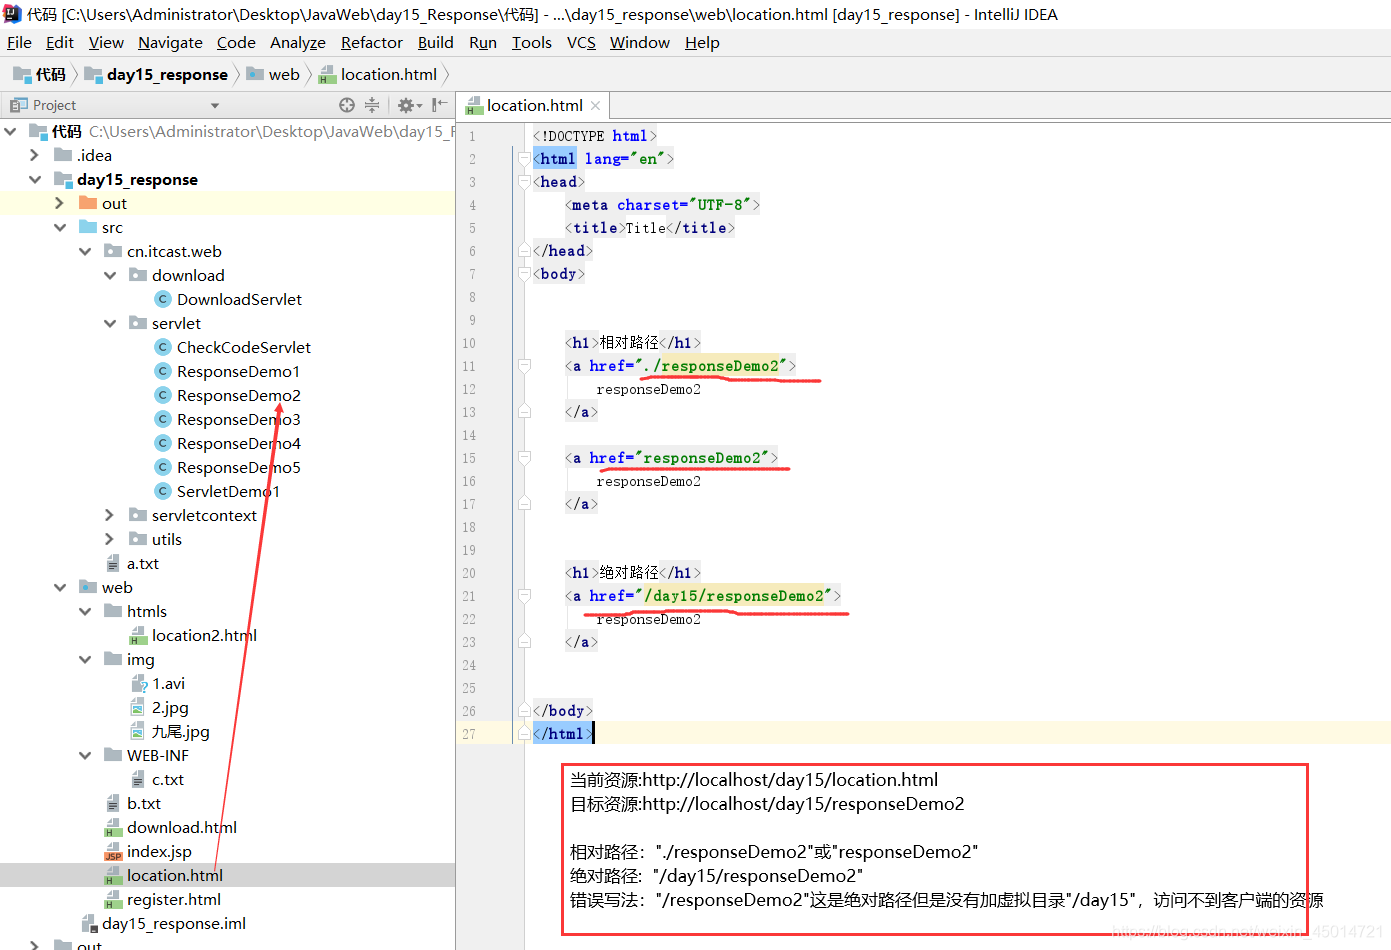
Task: Click the c.txt file icon
Action: [x=138, y=780]
